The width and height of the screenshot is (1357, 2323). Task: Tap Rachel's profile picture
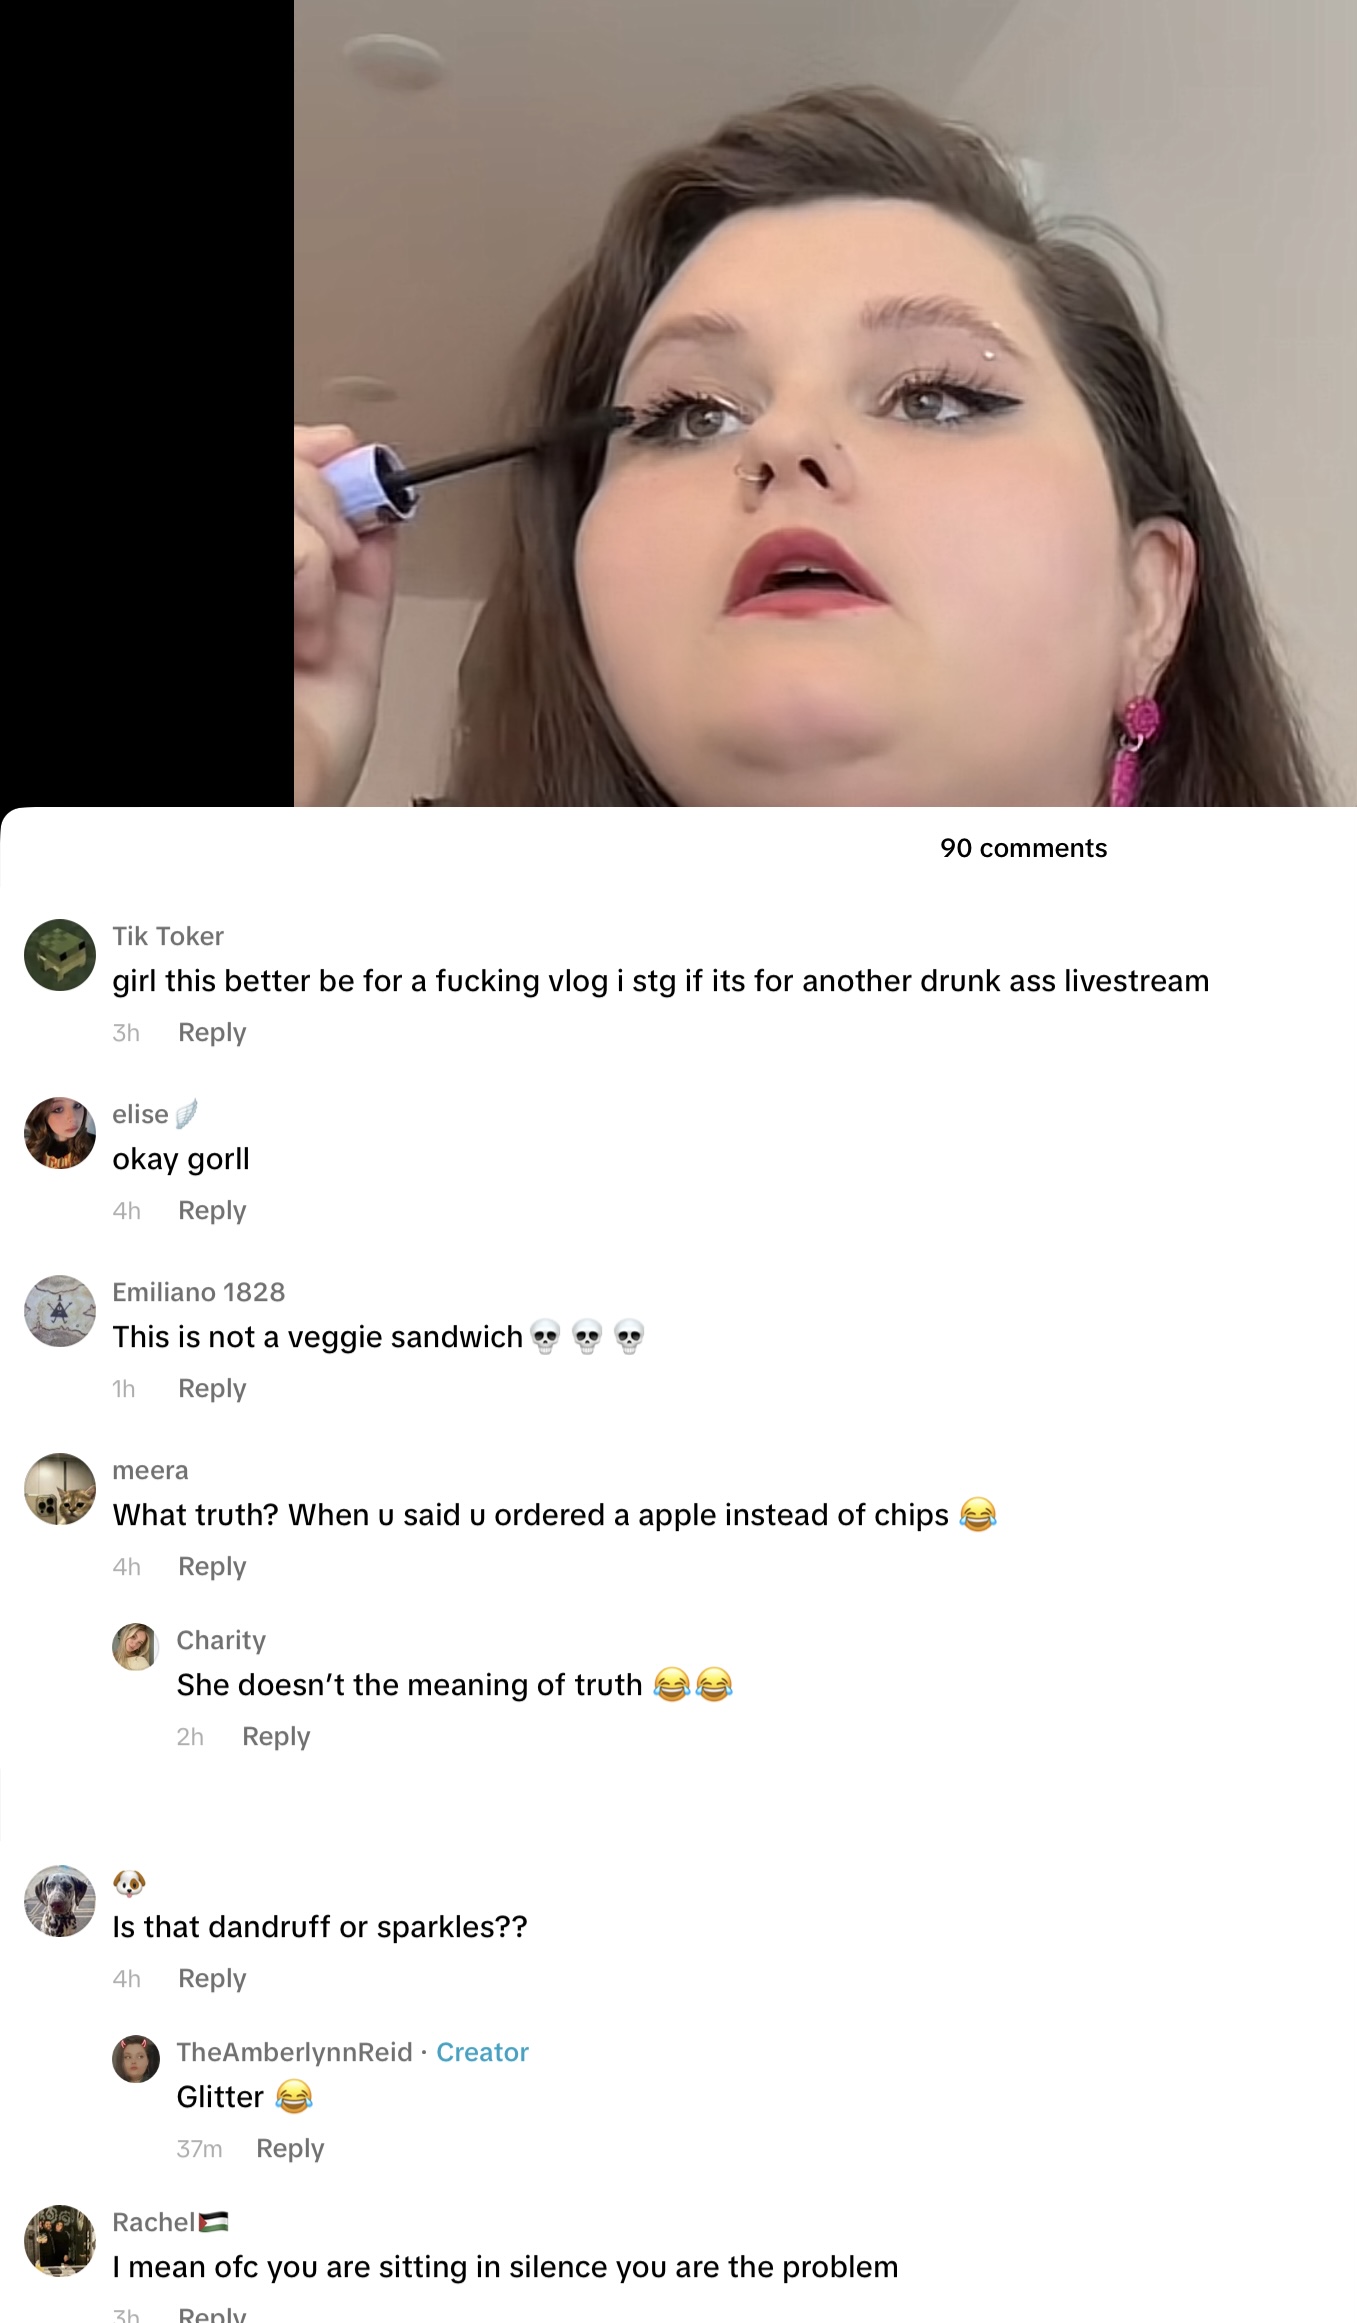coord(60,2241)
